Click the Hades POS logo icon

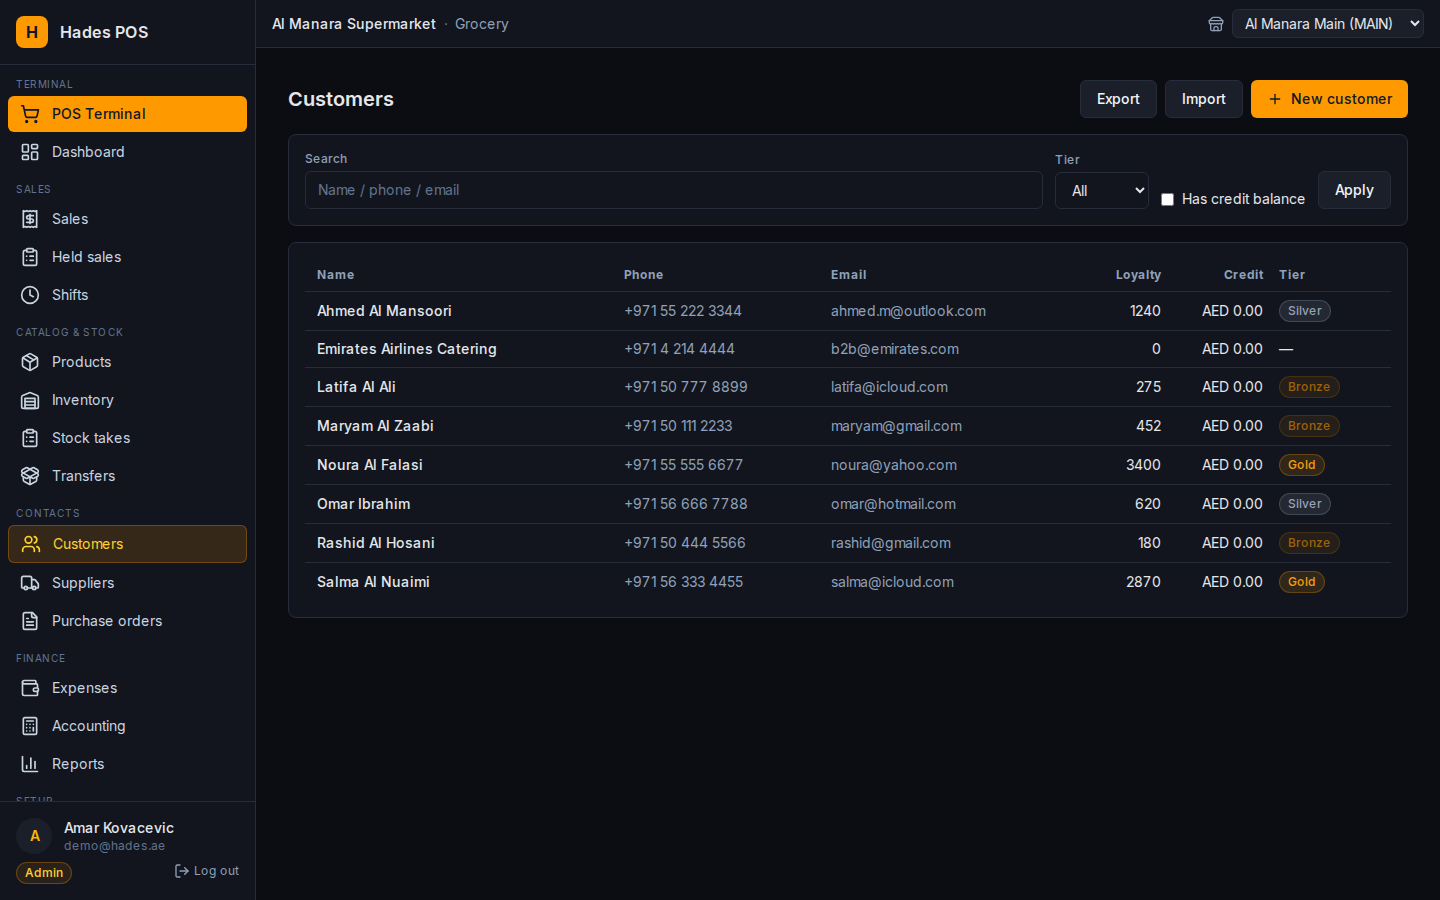32,32
